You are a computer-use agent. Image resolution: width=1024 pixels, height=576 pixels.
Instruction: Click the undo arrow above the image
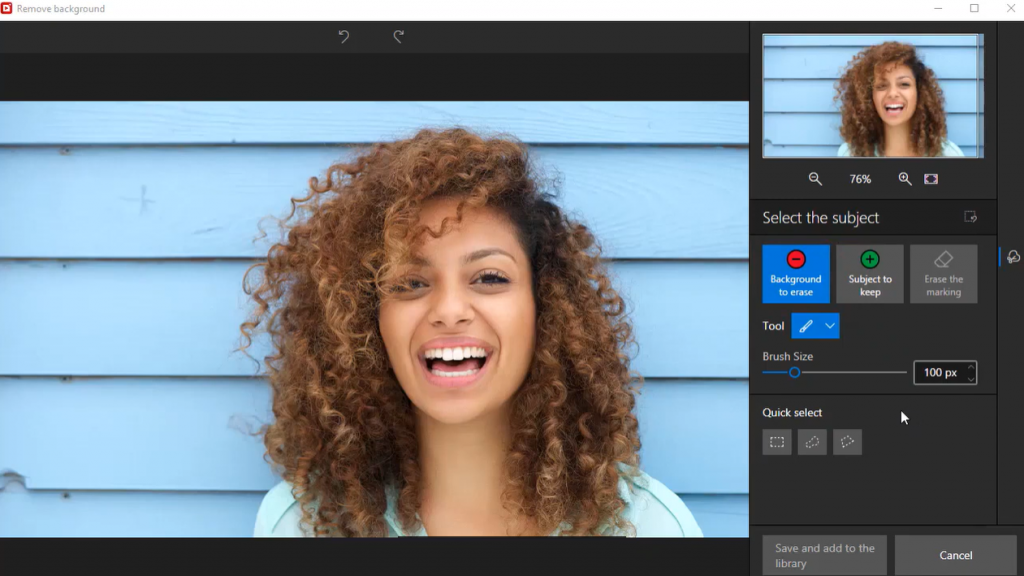(x=343, y=35)
